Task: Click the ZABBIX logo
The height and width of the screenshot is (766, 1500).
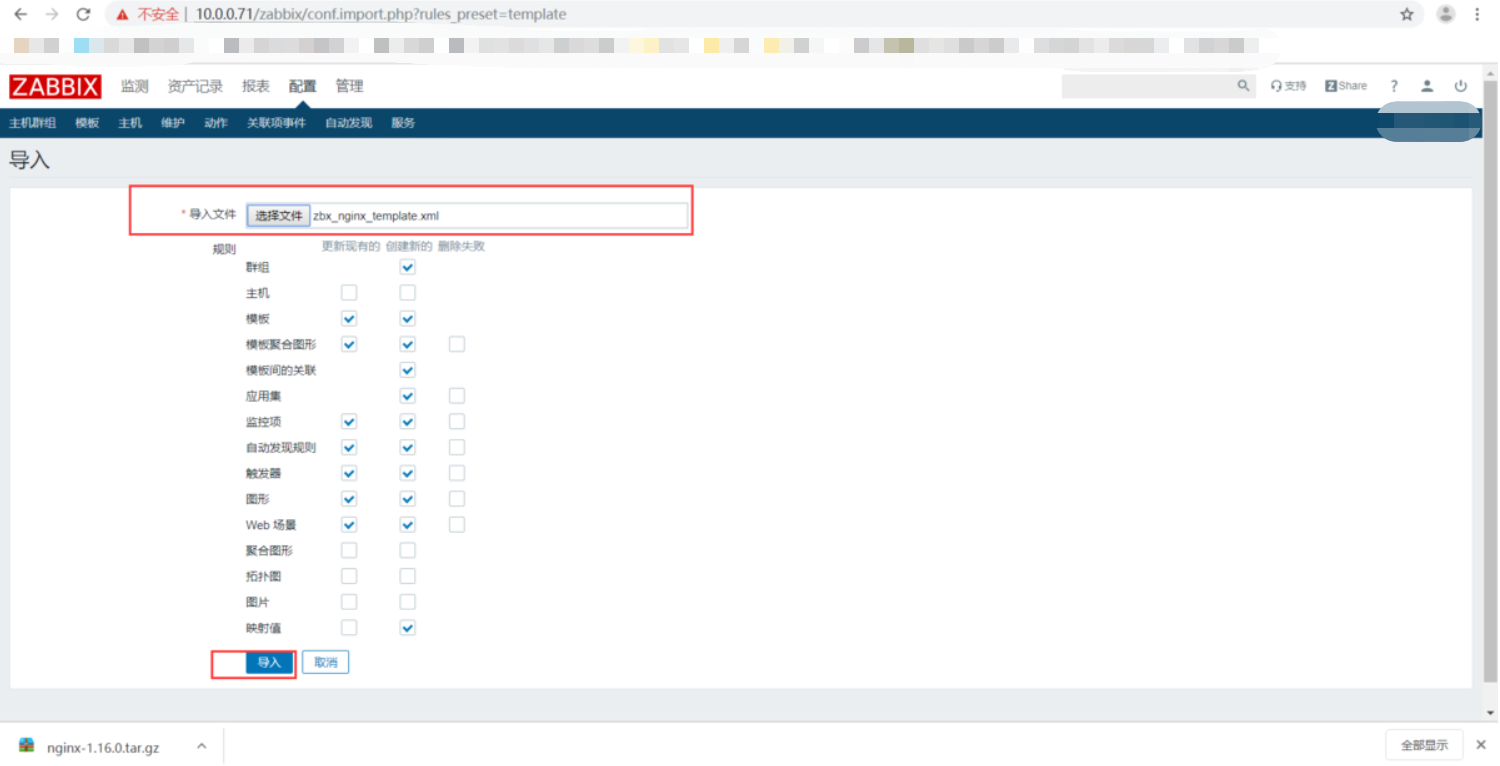Action: [x=55, y=87]
